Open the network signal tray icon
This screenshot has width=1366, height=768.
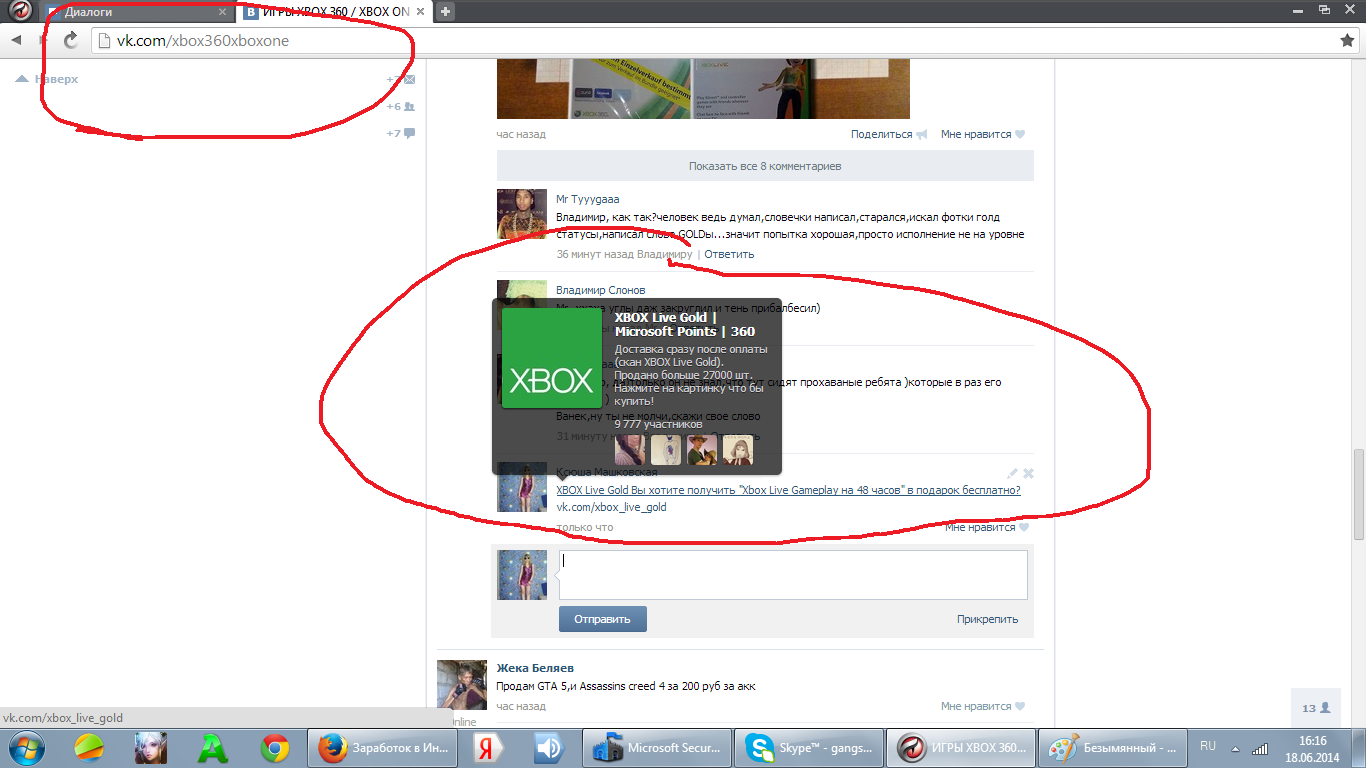point(1260,747)
